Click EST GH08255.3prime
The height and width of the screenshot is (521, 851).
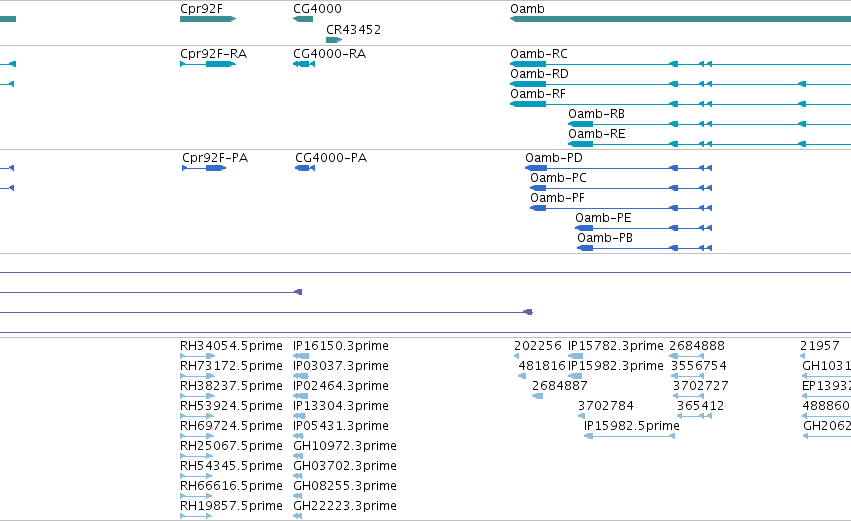pyautogui.click(x=297, y=496)
